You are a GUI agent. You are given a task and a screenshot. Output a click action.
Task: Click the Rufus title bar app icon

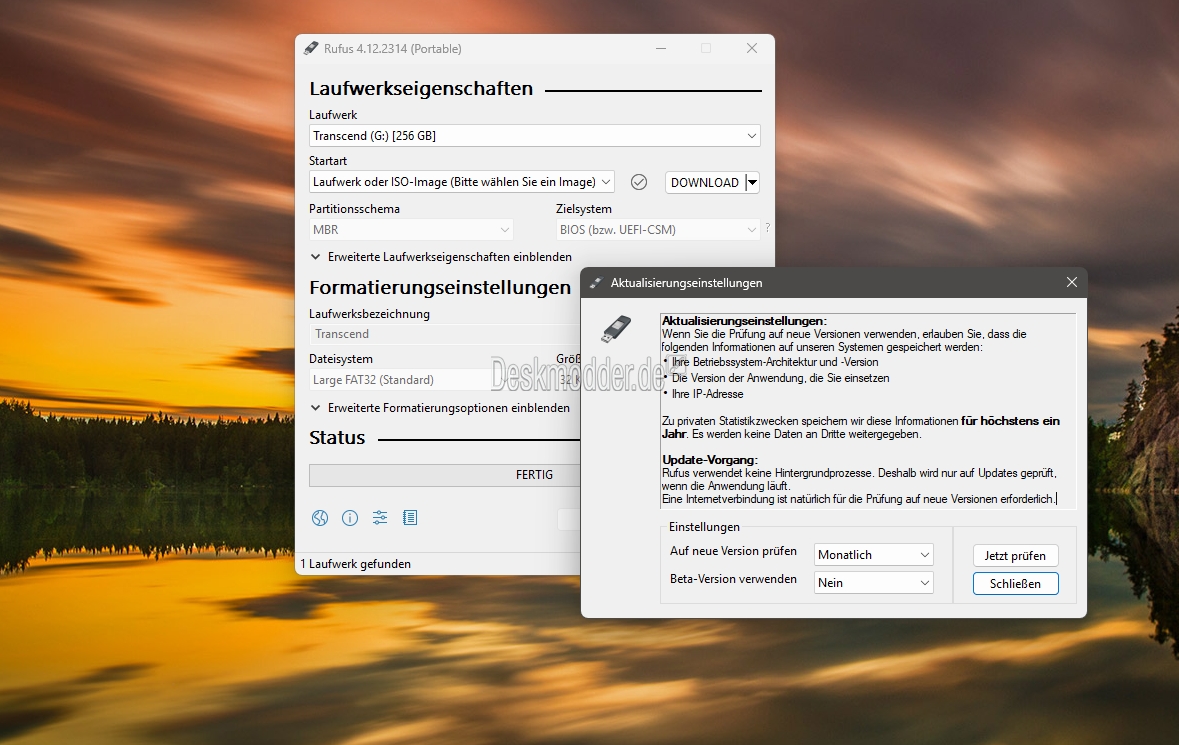click(x=310, y=48)
